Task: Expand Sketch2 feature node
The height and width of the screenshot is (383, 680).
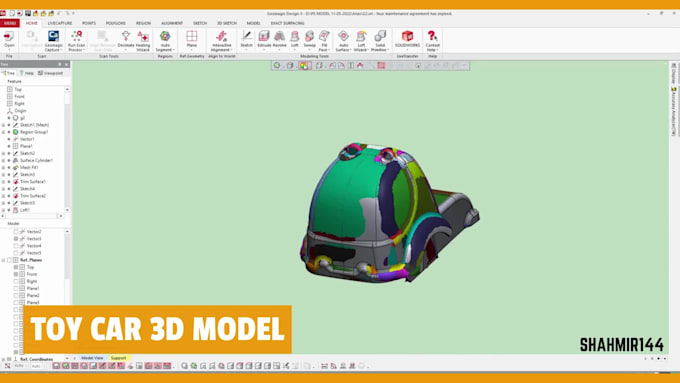Action: [x=3, y=153]
